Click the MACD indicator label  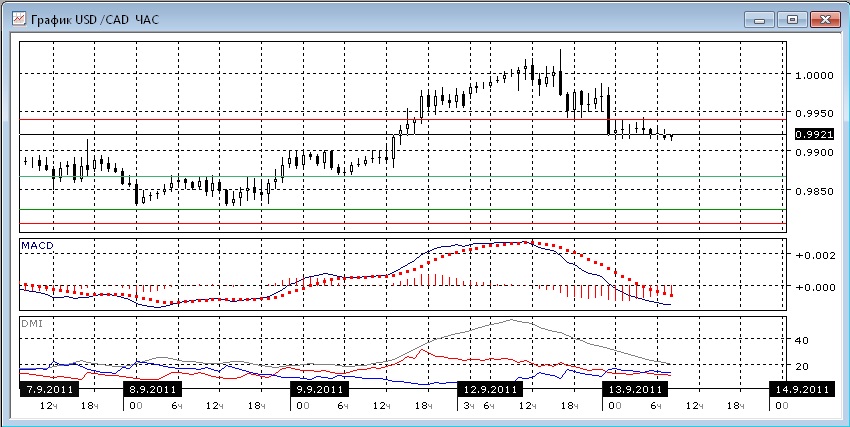37,245
